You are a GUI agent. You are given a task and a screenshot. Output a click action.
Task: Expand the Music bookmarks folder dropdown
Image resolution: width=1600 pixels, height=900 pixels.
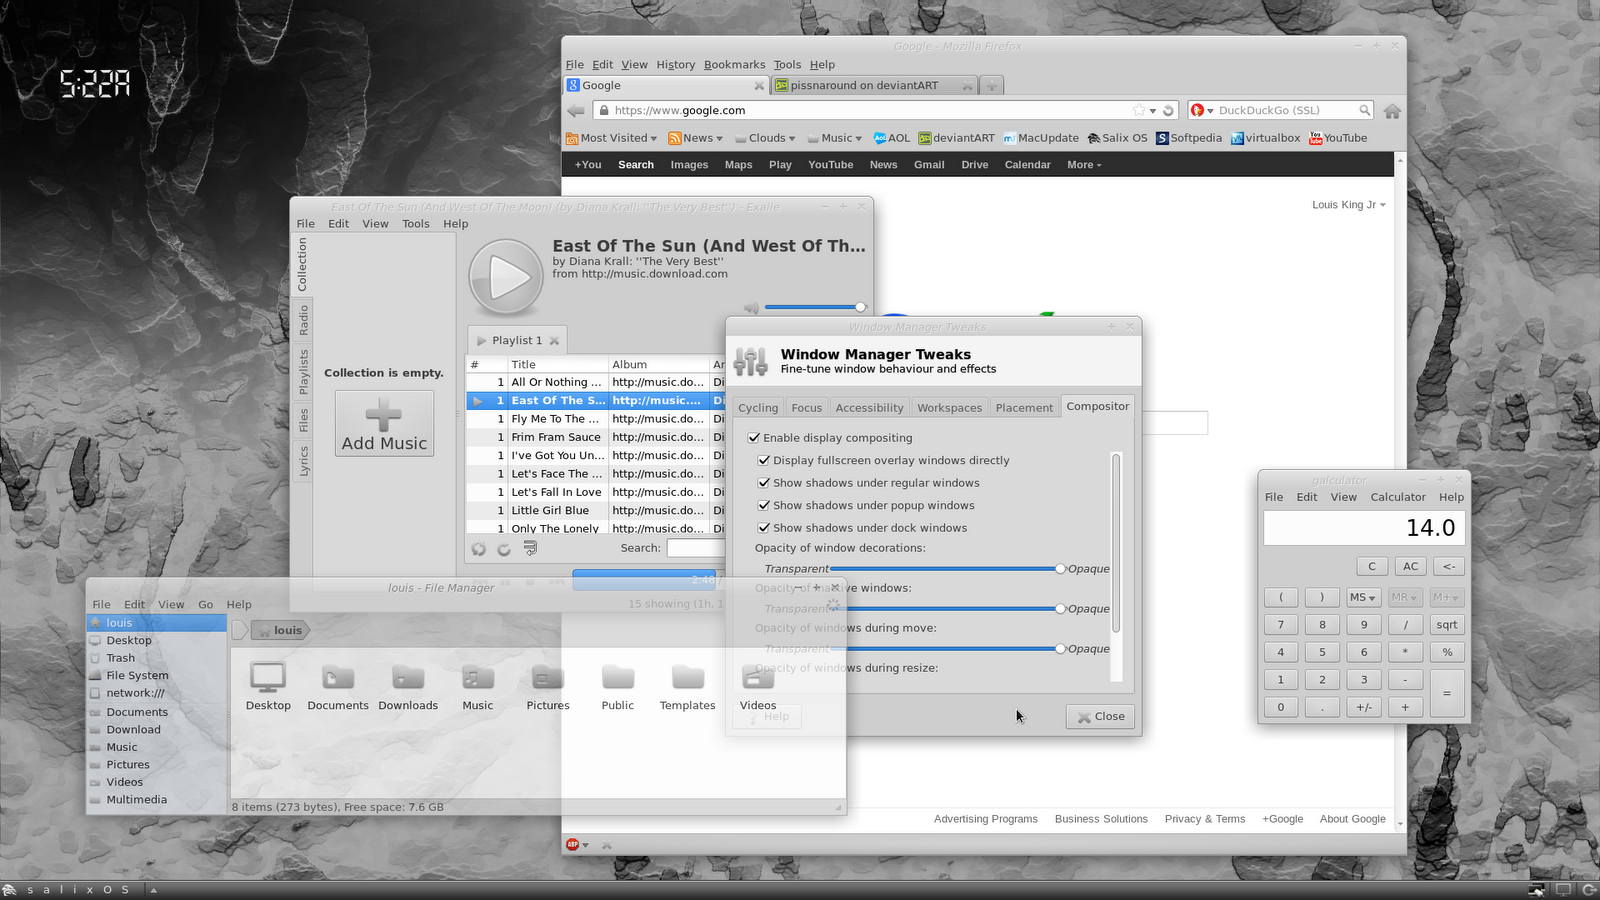pos(835,138)
